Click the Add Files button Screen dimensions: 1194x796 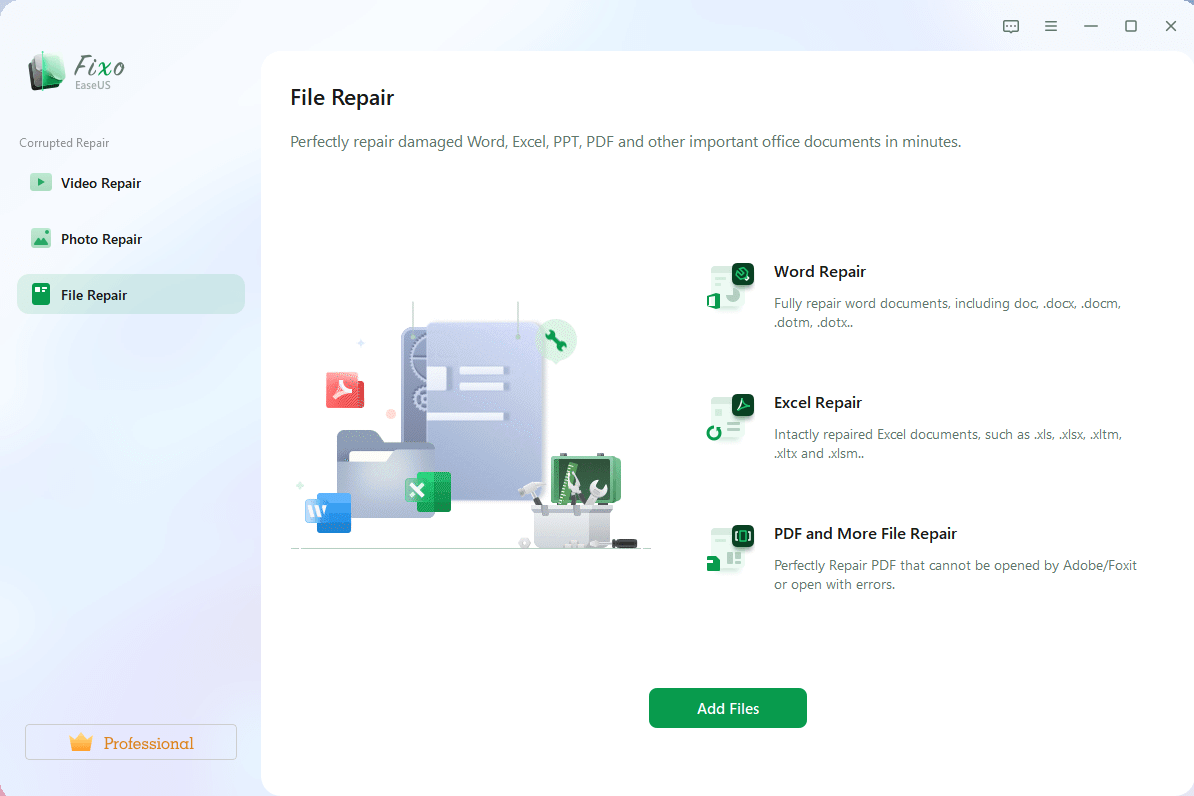click(x=727, y=707)
